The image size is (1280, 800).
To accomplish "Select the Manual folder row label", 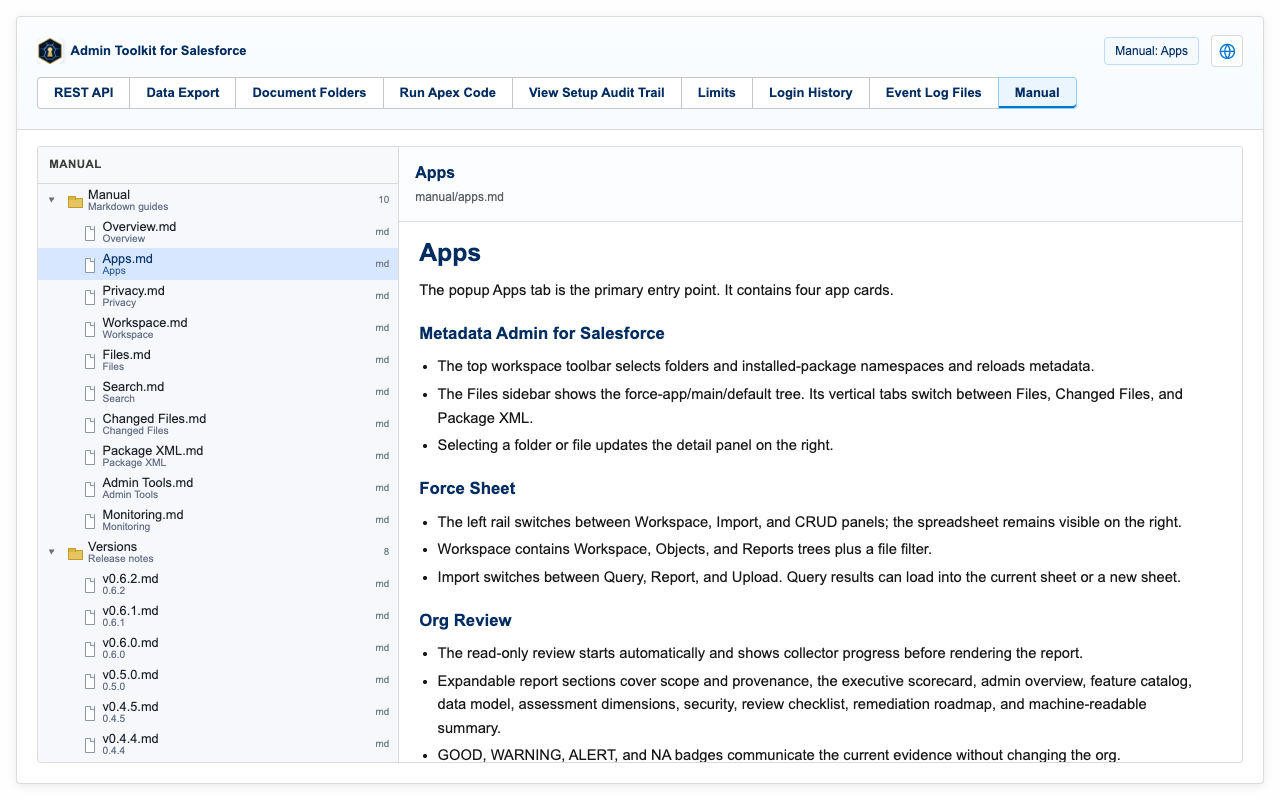I will [x=109, y=195].
